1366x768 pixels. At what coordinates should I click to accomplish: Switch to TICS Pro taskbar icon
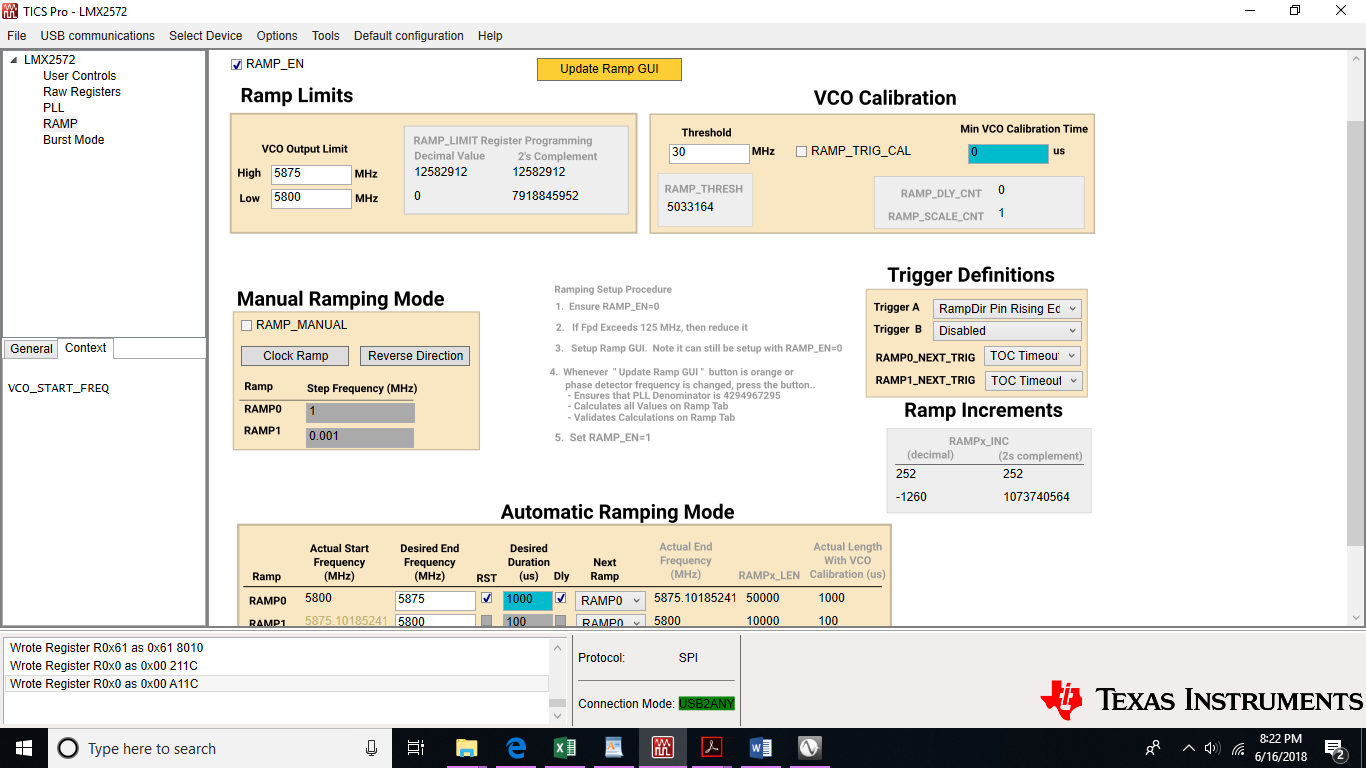[663, 748]
